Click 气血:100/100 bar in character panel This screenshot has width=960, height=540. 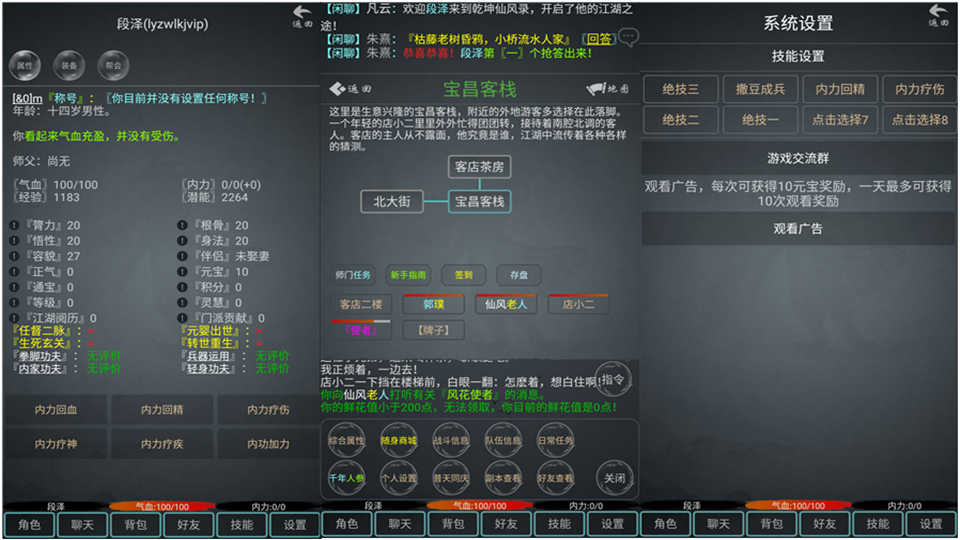click(162, 506)
